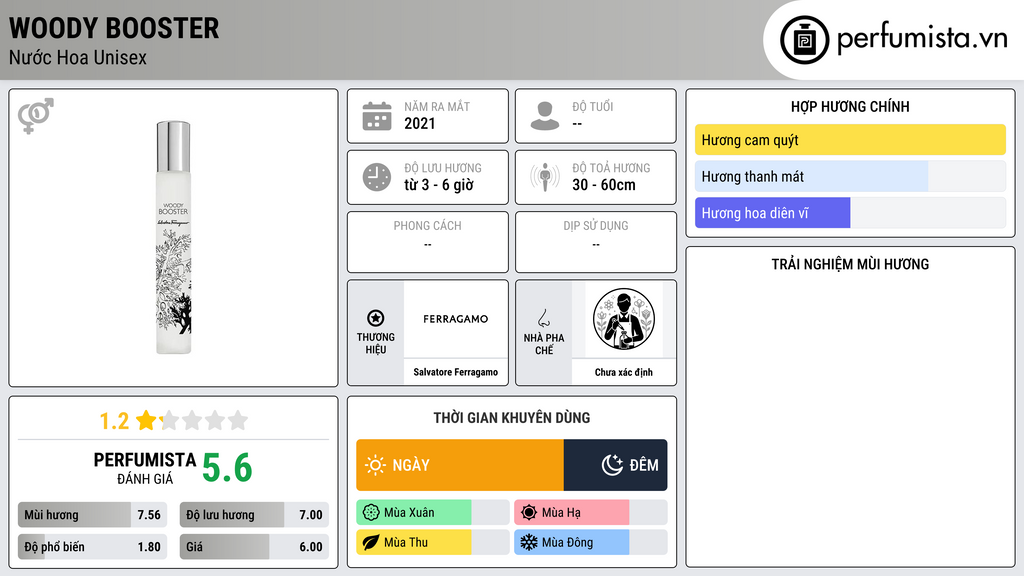This screenshot has width=1024, height=576.
Task: Click the Hương cam quýt accord bar
Action: (850, 140)
